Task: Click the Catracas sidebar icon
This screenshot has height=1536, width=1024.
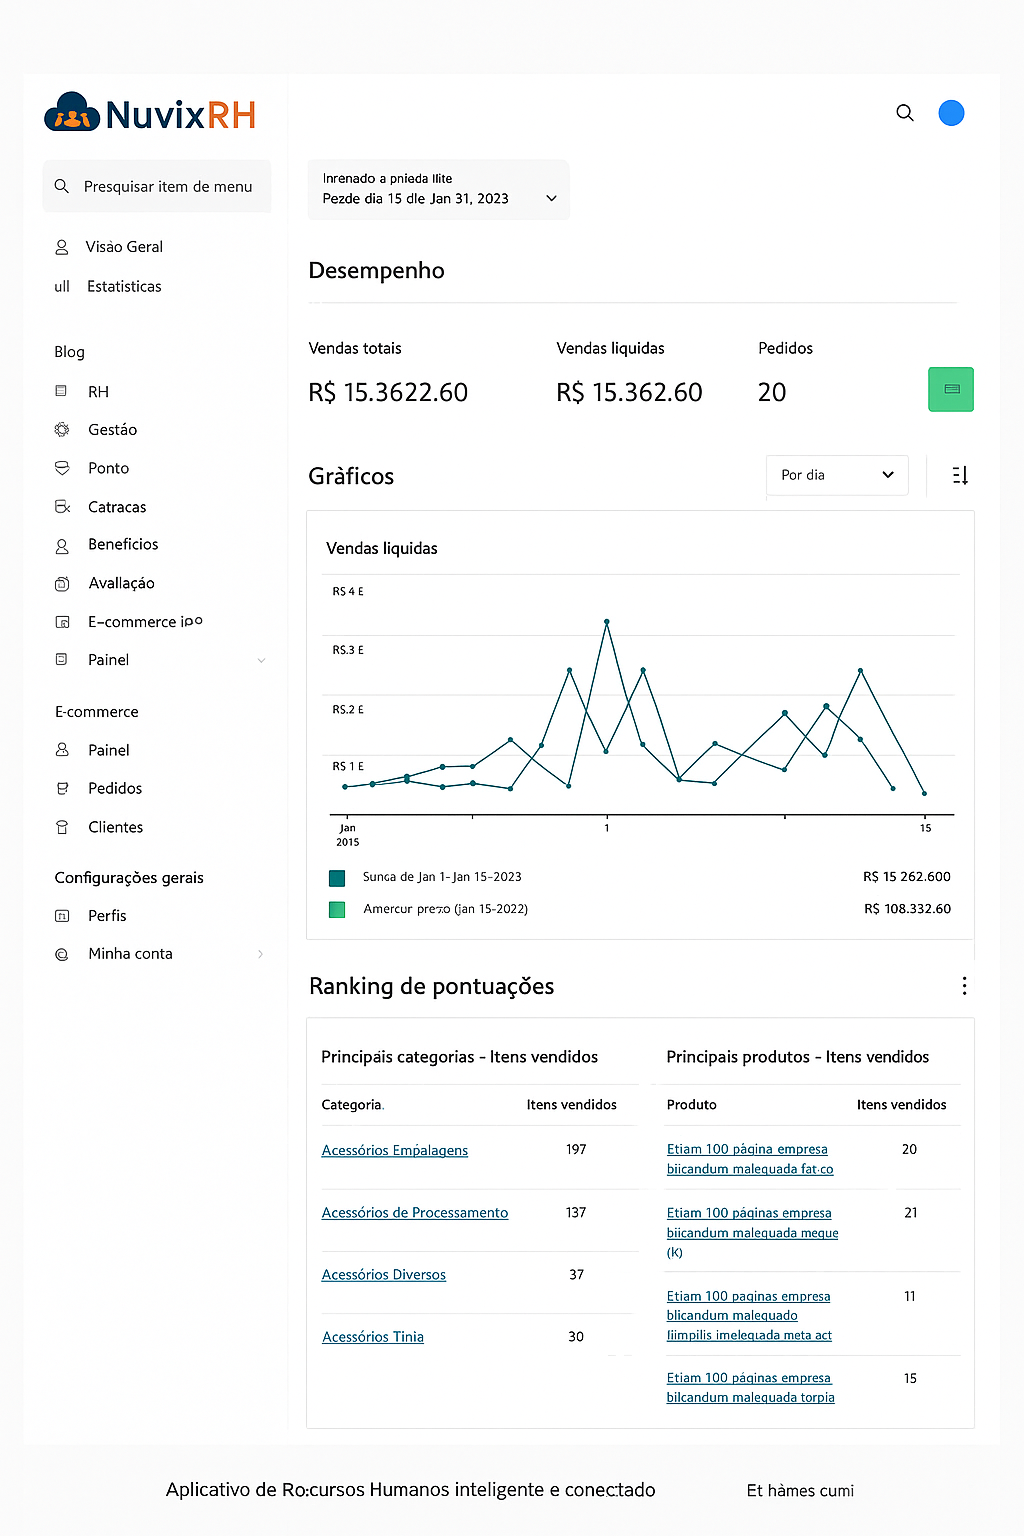Action: coord(62,507)
